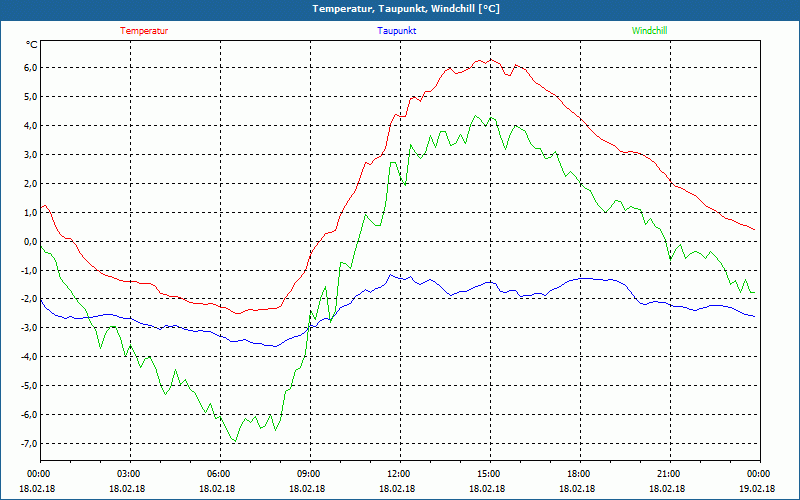The width and height of the screenshot is (800, 500).
Task: Click the '19.02.18' date label
Action: (757, 489)
